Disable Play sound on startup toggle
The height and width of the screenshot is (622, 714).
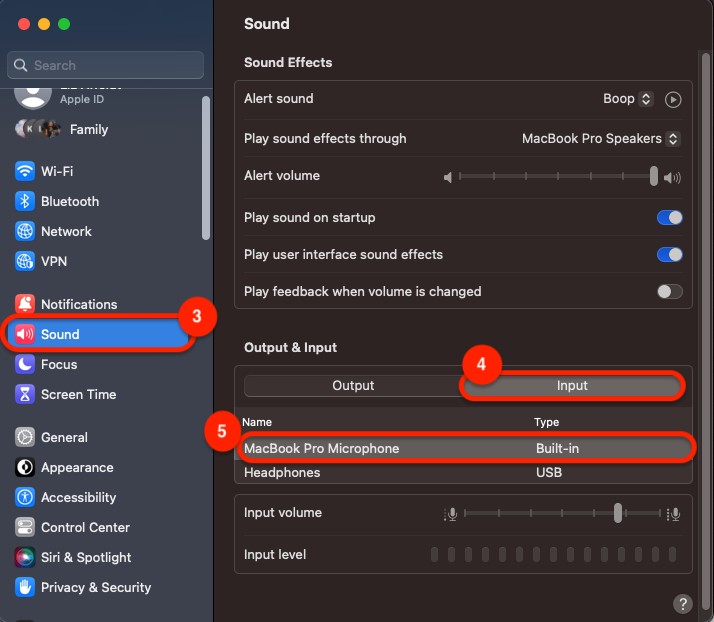click(x=669, y=217)
